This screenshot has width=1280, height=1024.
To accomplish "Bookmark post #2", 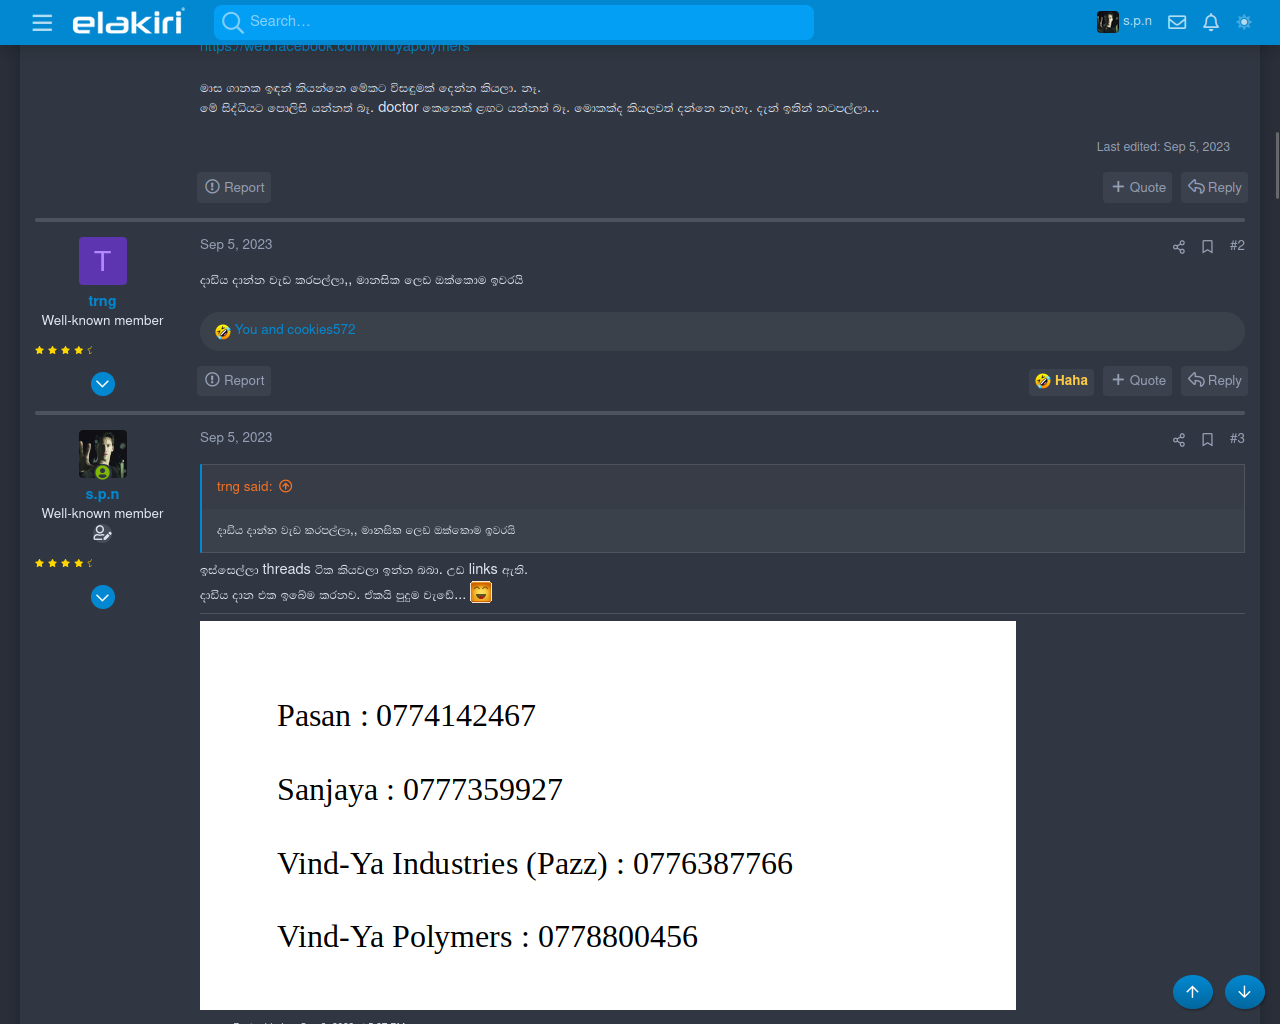I will pos(1207,247).
